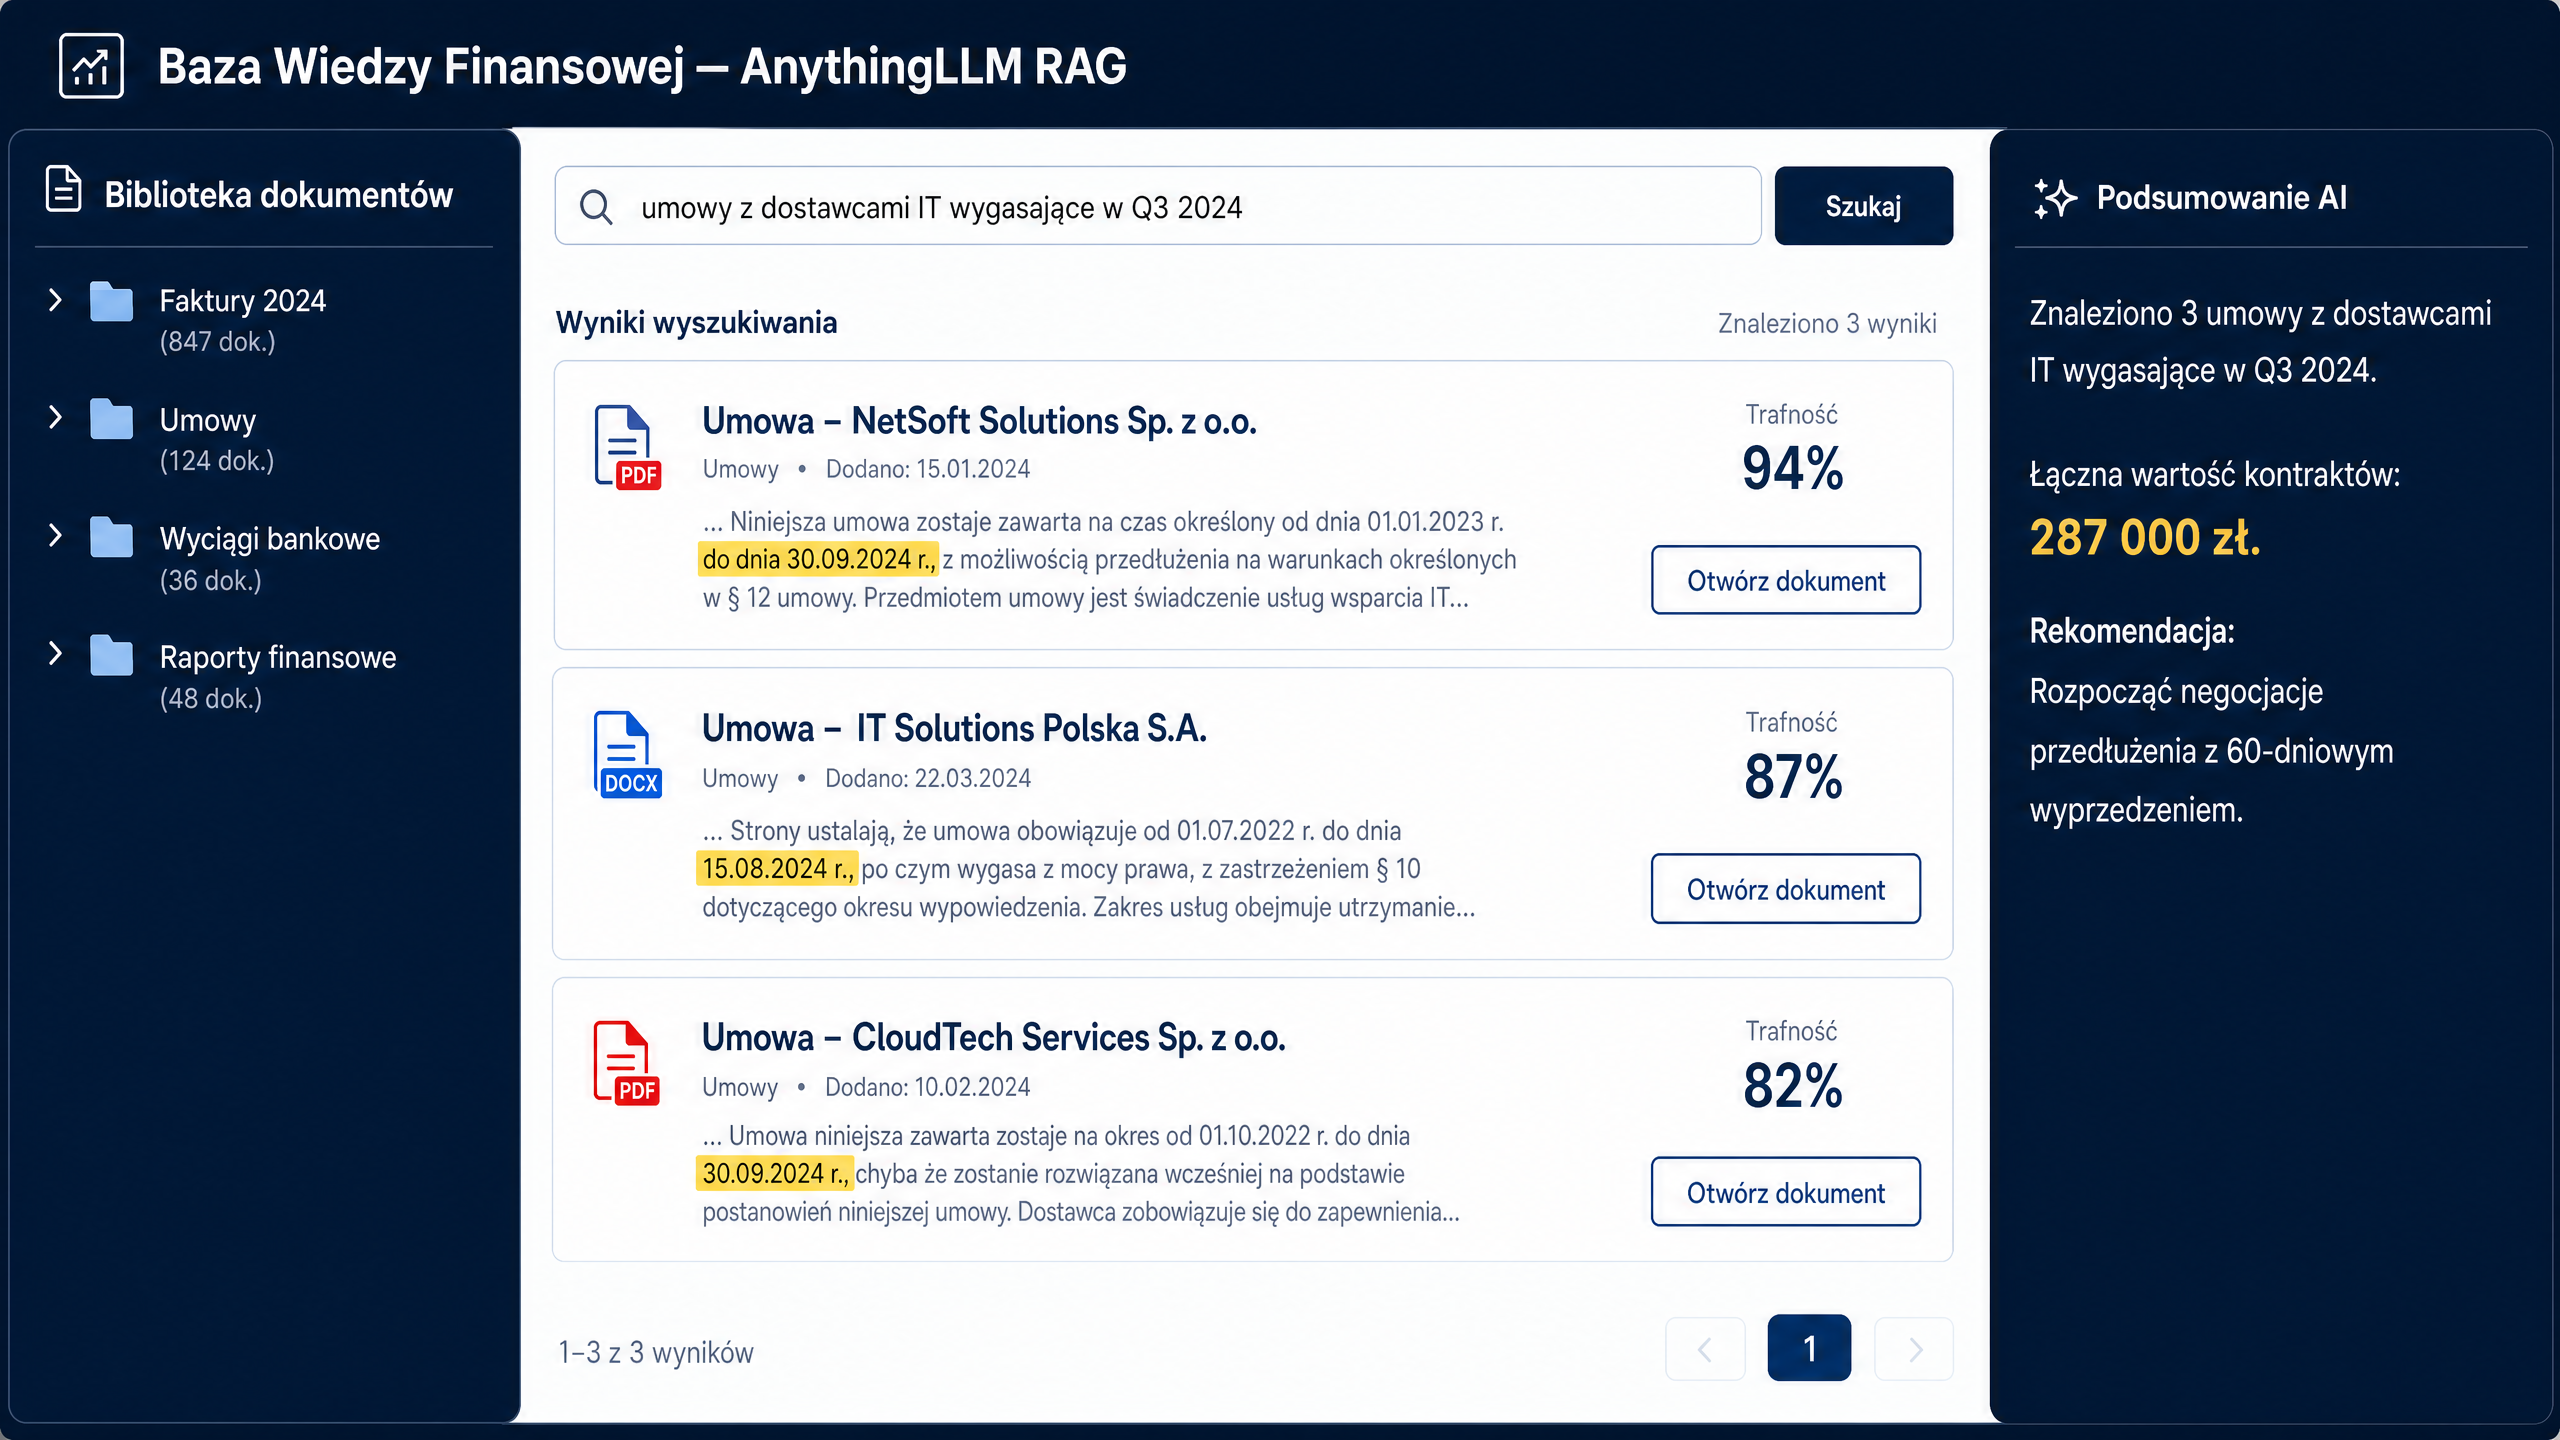Select page 1 in pagination
Image resolution: width=2560 pixels, height=1440 pixels.
(x=1809, y=1349)
